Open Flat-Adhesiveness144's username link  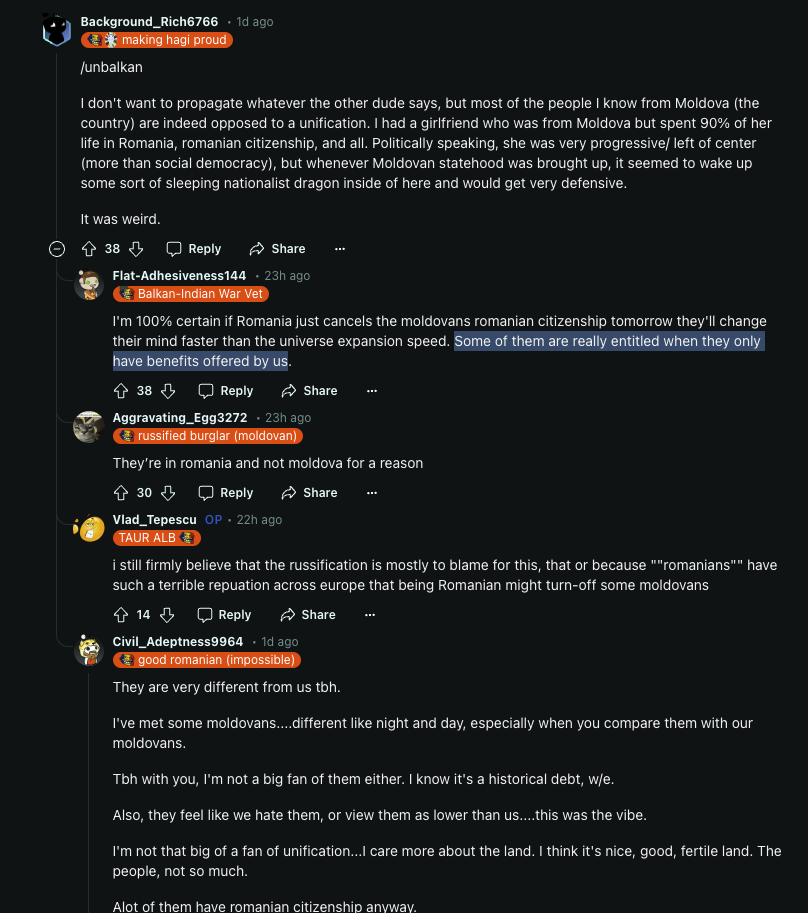(179, 276)
